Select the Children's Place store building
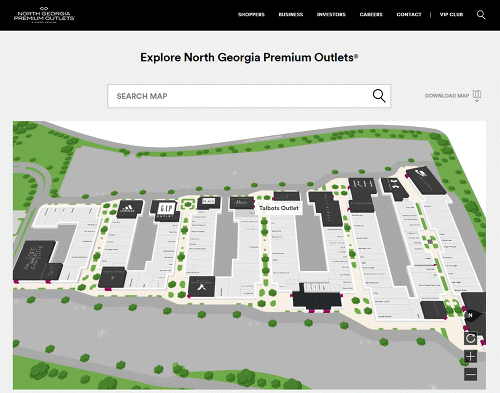This screenshot has height=393, width=500. (x=209, y=203)
